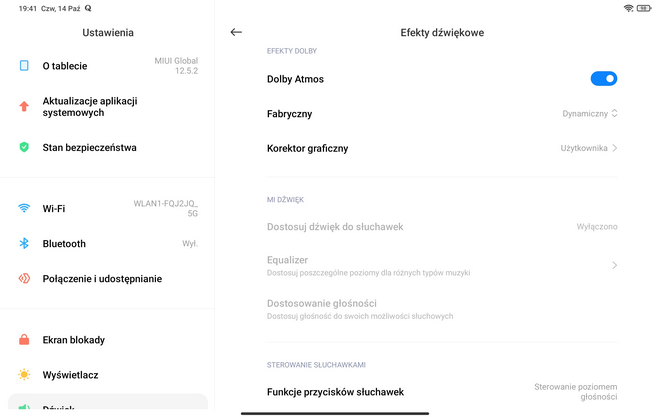Screen dimensions: 670x419
Task: Tap the green security shield icon
Action: (24, 147)
